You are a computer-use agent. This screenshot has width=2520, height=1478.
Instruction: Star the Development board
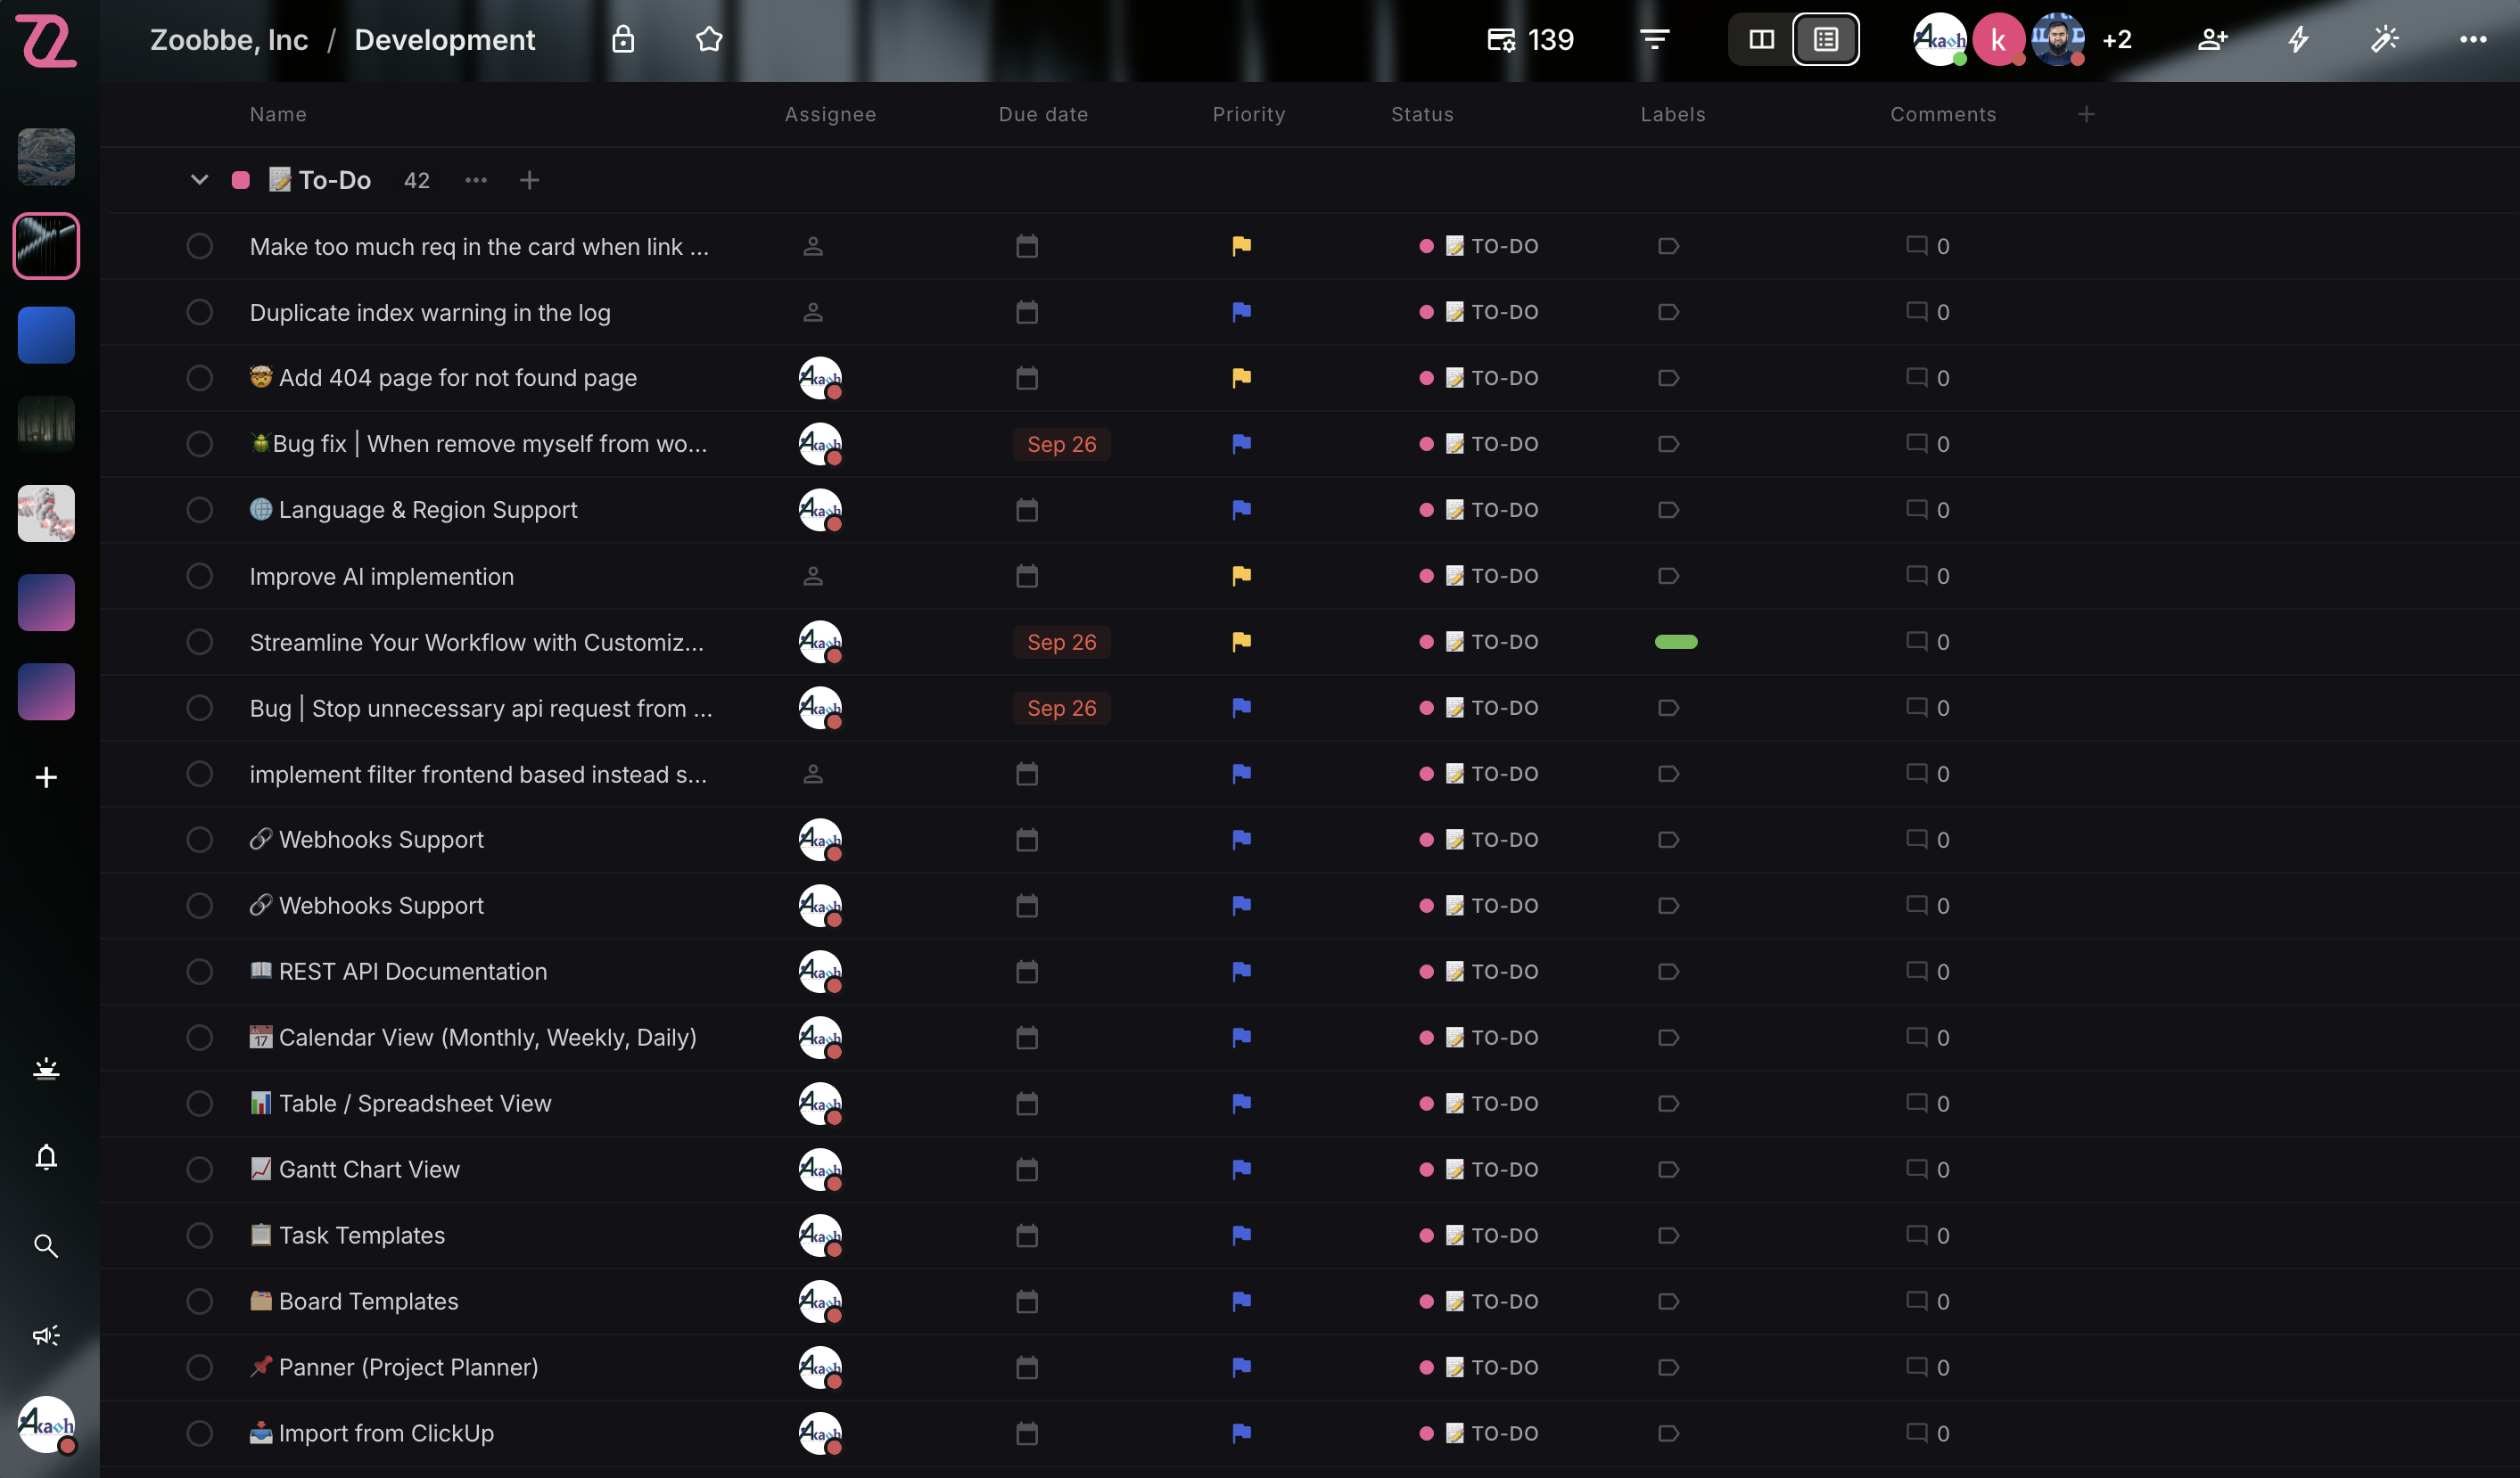[x=708, y=39]
